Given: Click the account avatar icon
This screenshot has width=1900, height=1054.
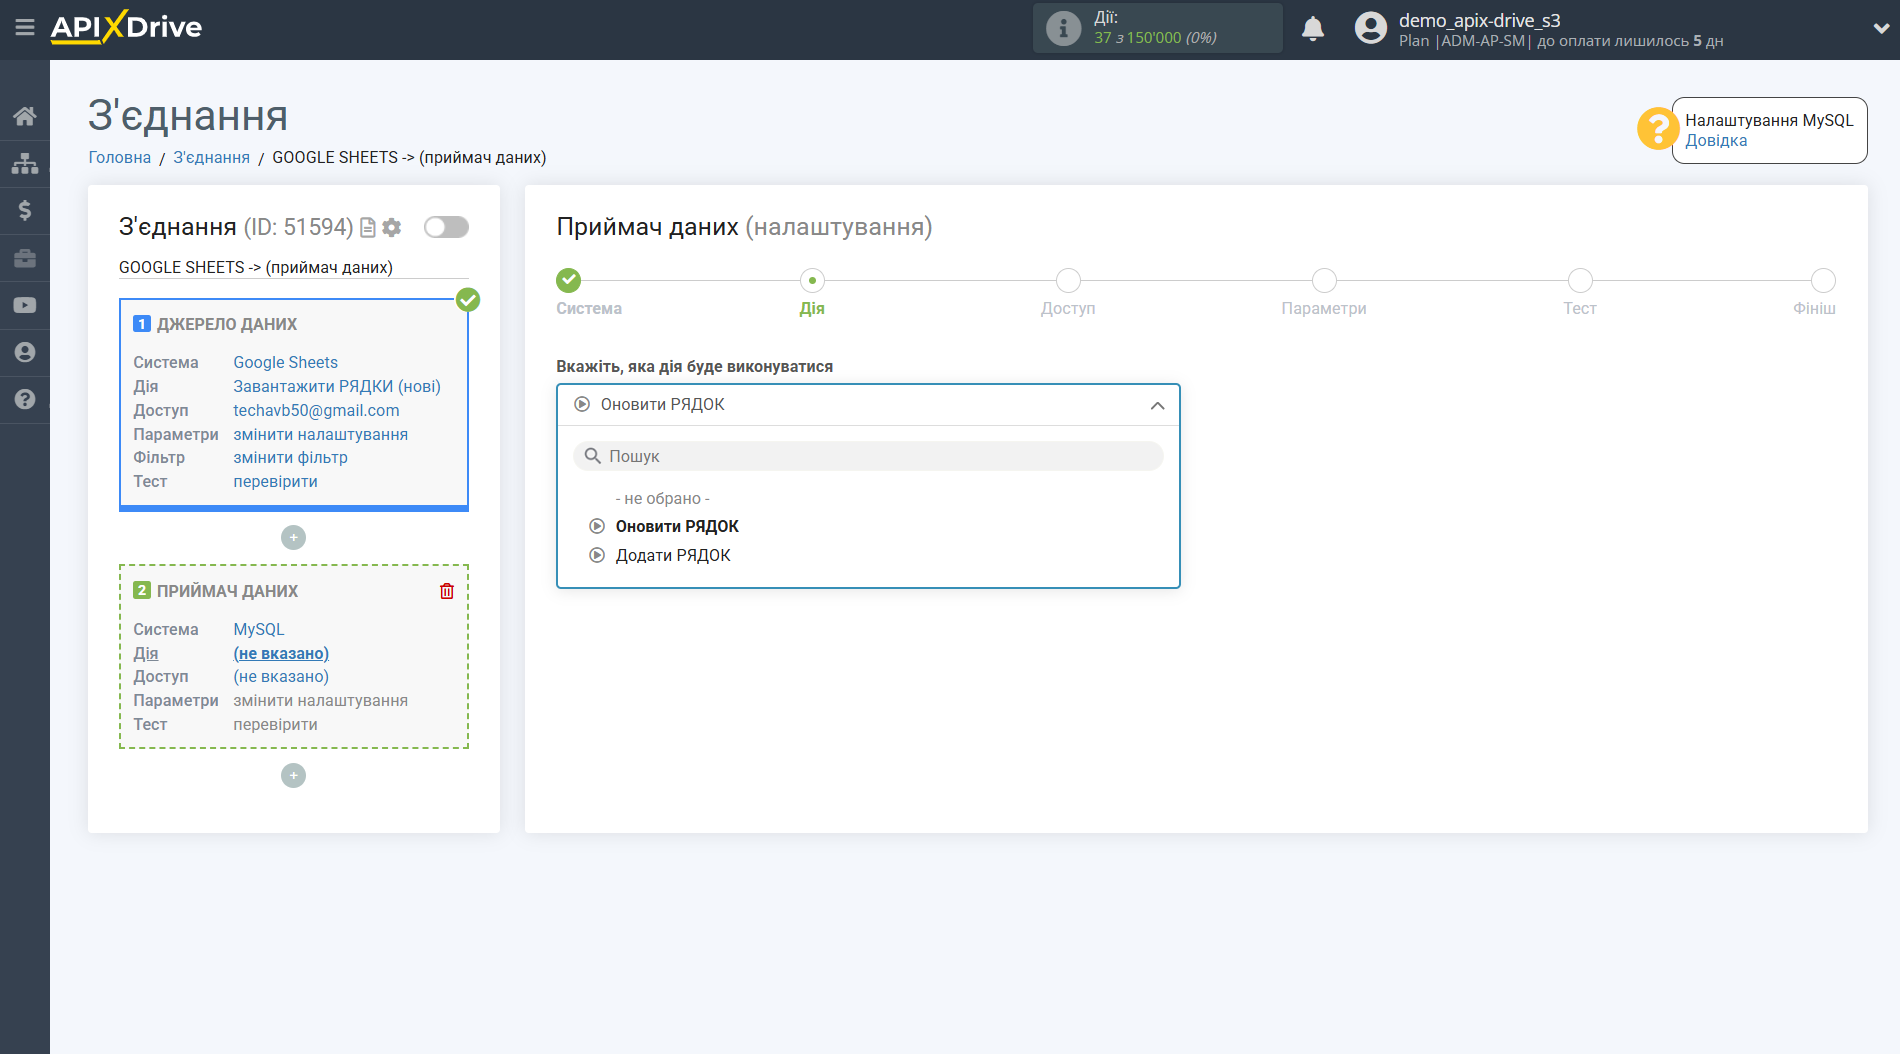Looking at the screenshot, I should pyautogui.click(x=1371, y=28).
